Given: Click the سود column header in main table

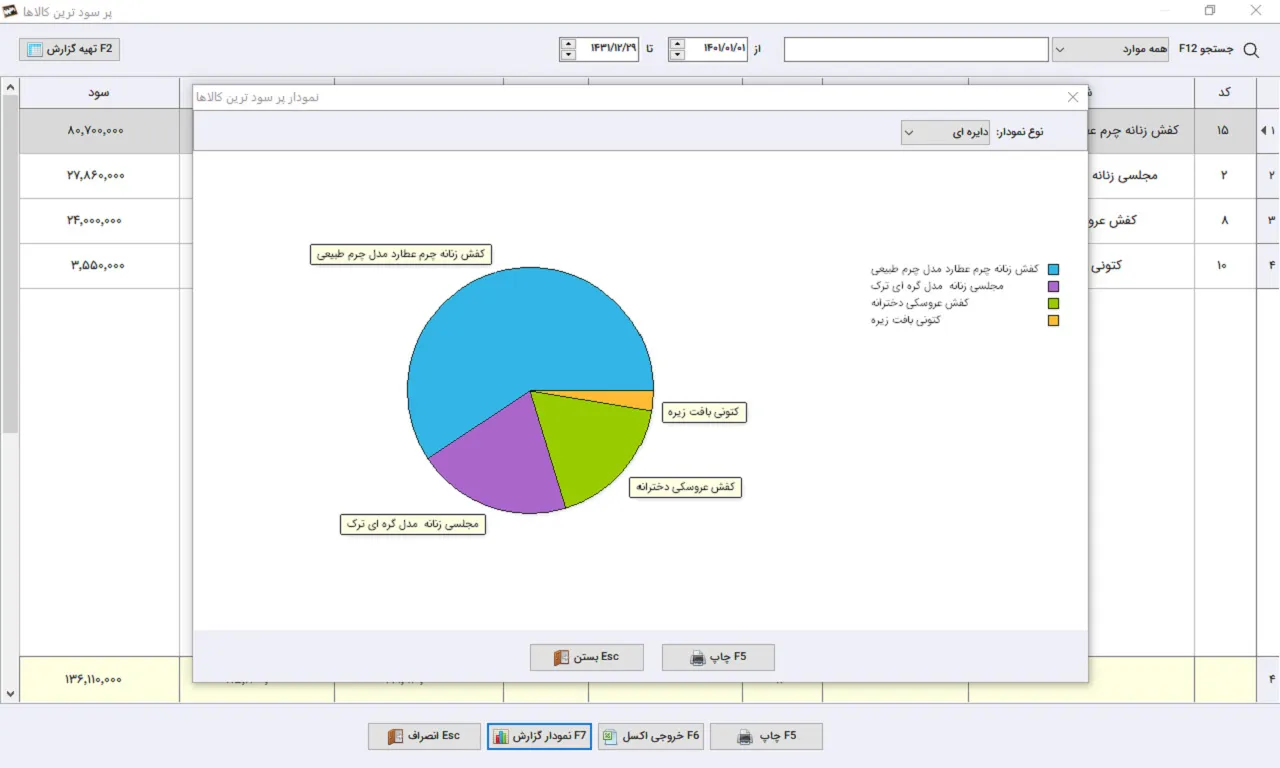Looking at the screenshot, I should click(98, 92).
